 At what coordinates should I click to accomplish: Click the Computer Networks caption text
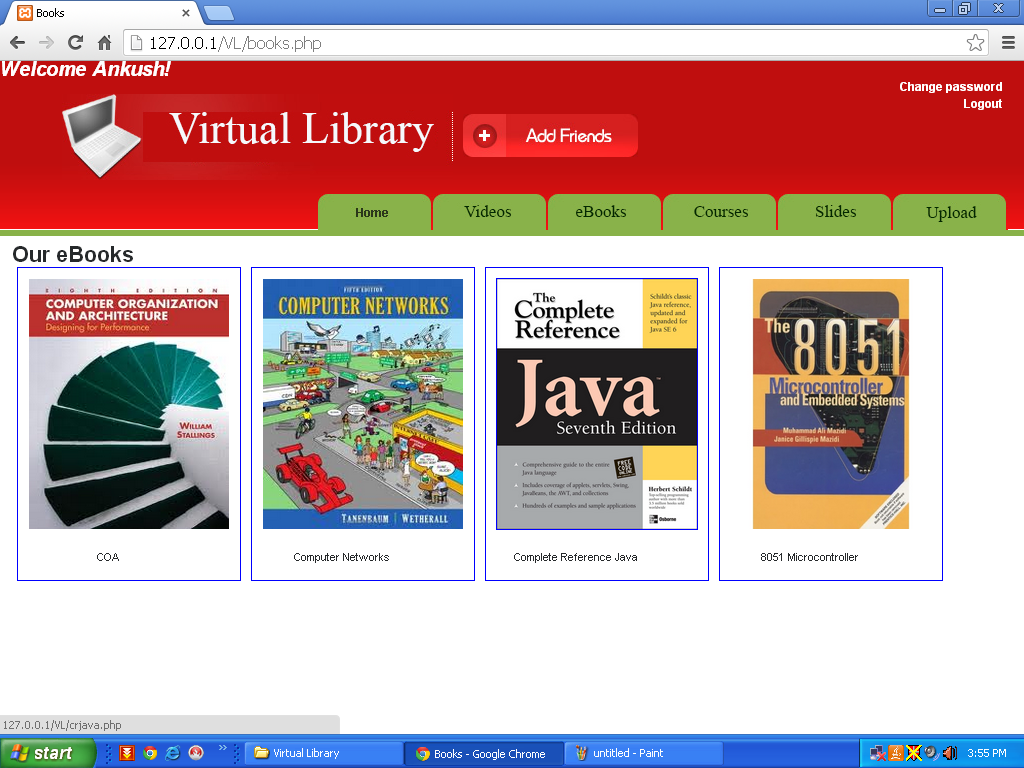pos(341,557)
